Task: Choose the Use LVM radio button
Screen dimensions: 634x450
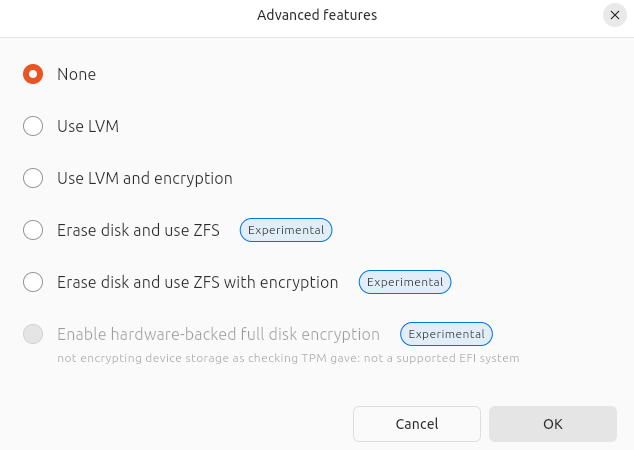Action: pyautogui.click(x=33, y=126)
